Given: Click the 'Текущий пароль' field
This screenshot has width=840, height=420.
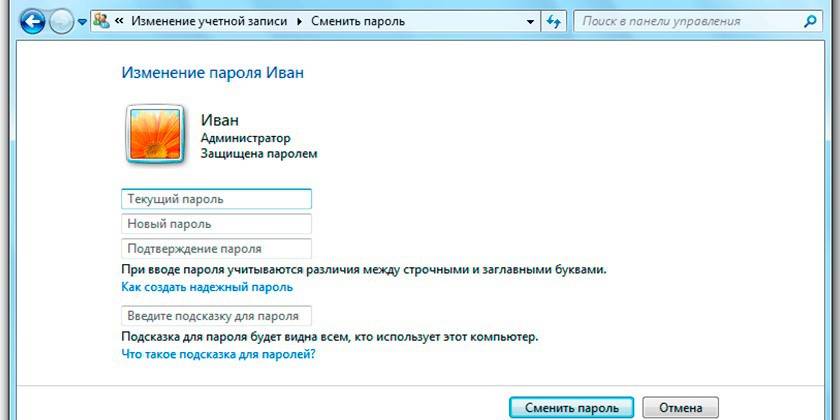Looking at the screenshot, I should pyautogui.click(x=216, y=199).
